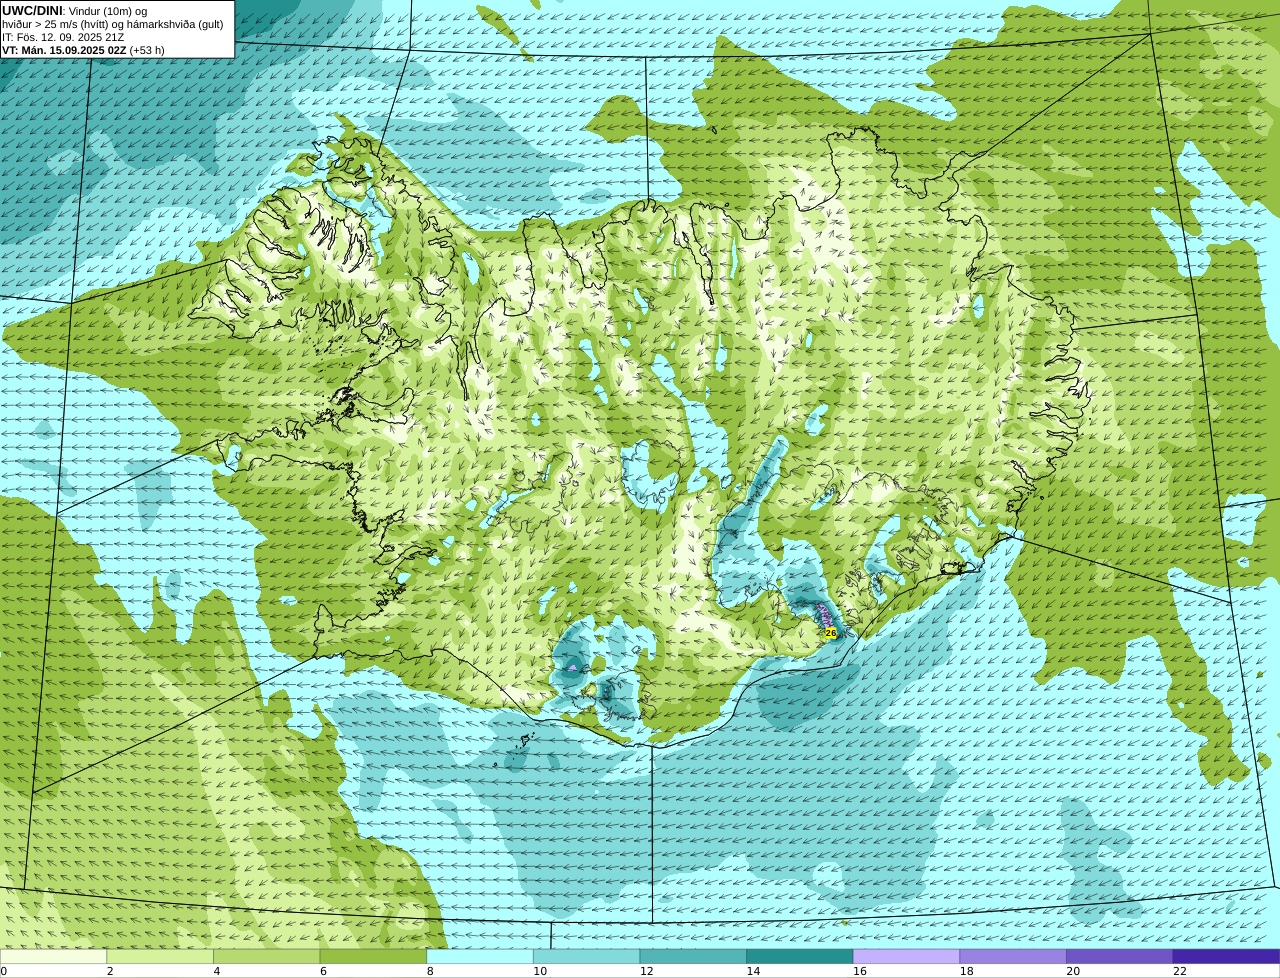
Task: Select the 8–10 m/s pale cyan legend swatch
Action: [x=480, y=956]
